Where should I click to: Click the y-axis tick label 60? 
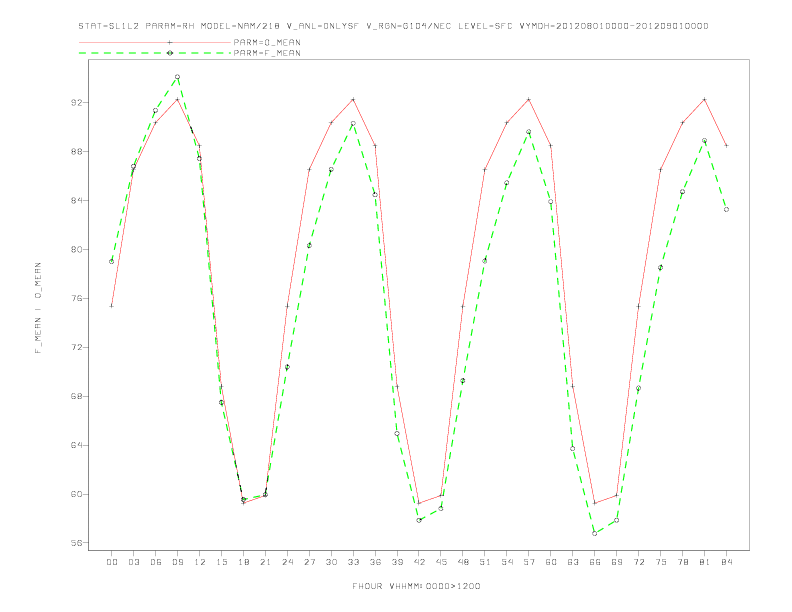click(76, 494)
